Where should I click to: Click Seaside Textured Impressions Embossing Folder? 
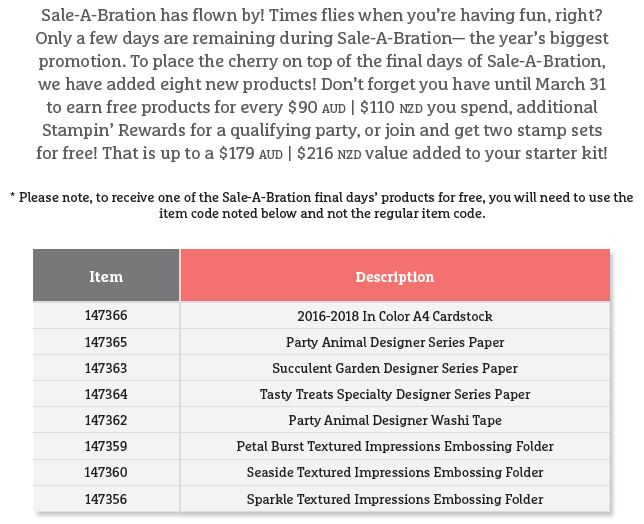[395, 472]
